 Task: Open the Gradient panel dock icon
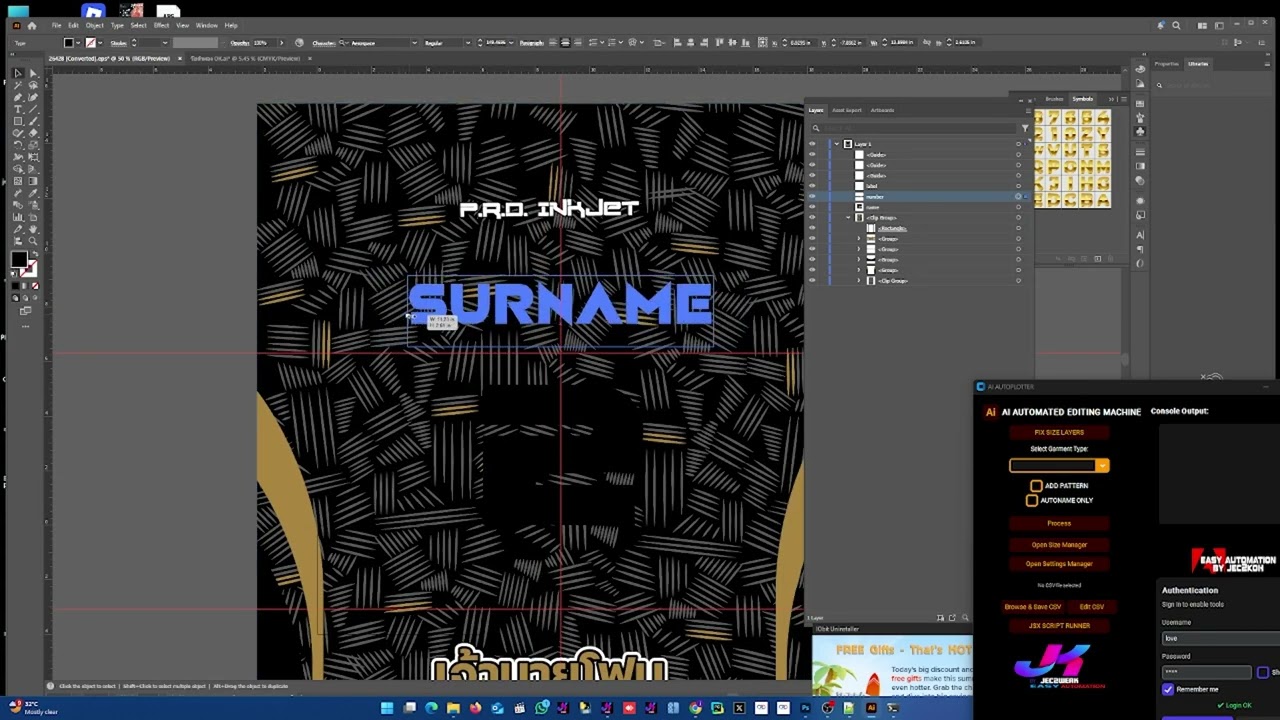tap(1140, 167)
